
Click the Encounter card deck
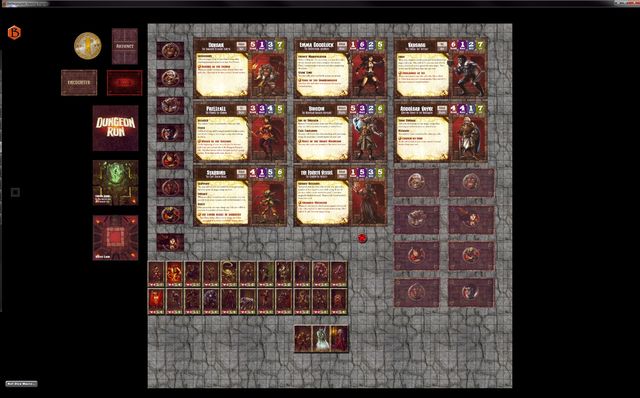click(x=79, y=82)
